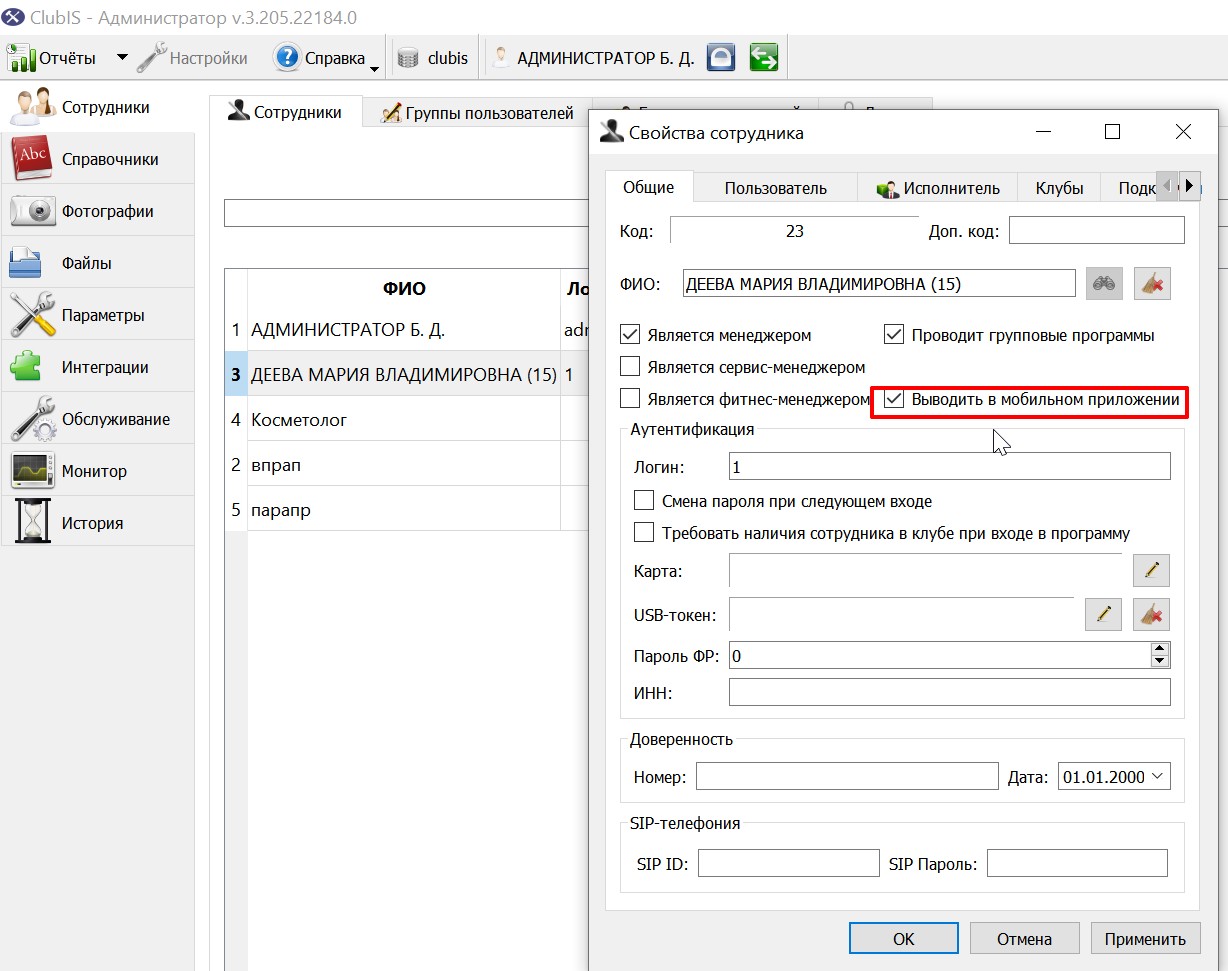Image resolution: width=1228 pixels, height=971 pixels.
Task: Select the ДЕЕВА МАРИЯ ВЛАДИМИРОВНА (15) table row
Action: [406, 375]
